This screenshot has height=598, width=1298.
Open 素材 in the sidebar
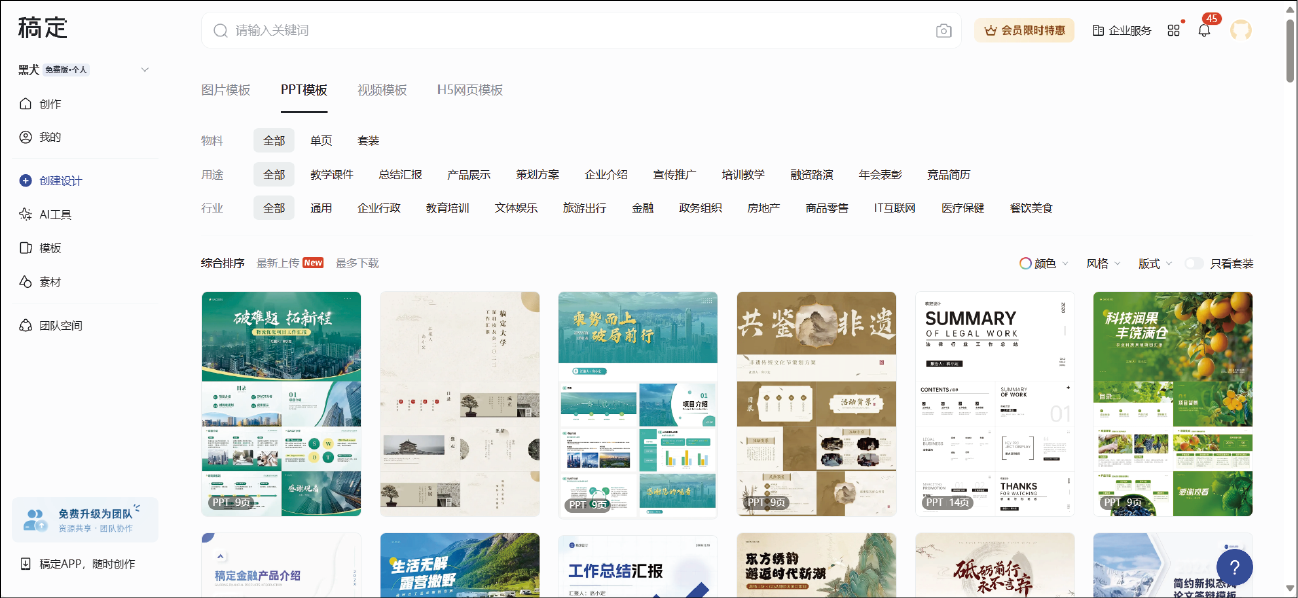pyautogui.click(x=50, y=282)
